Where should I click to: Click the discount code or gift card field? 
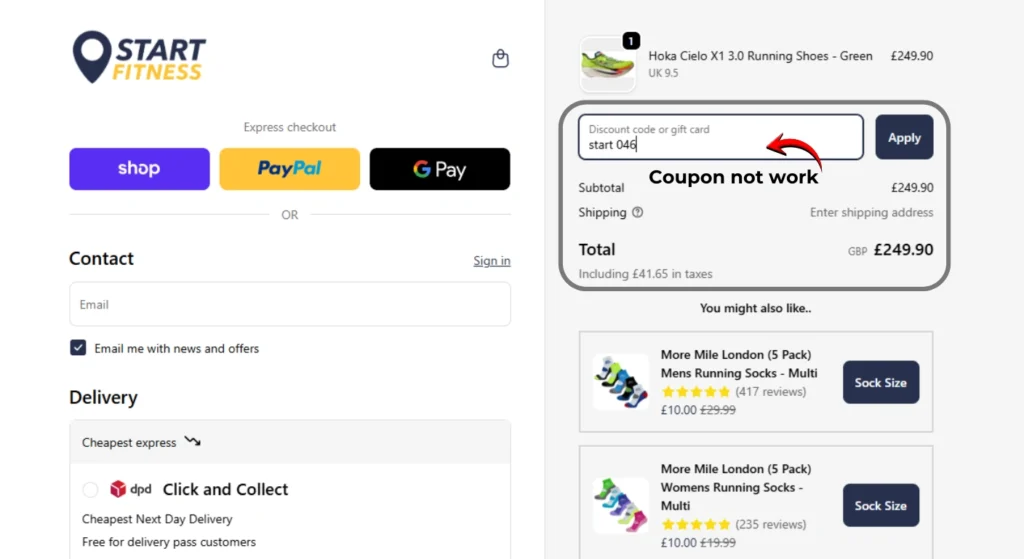click(720, 137)
